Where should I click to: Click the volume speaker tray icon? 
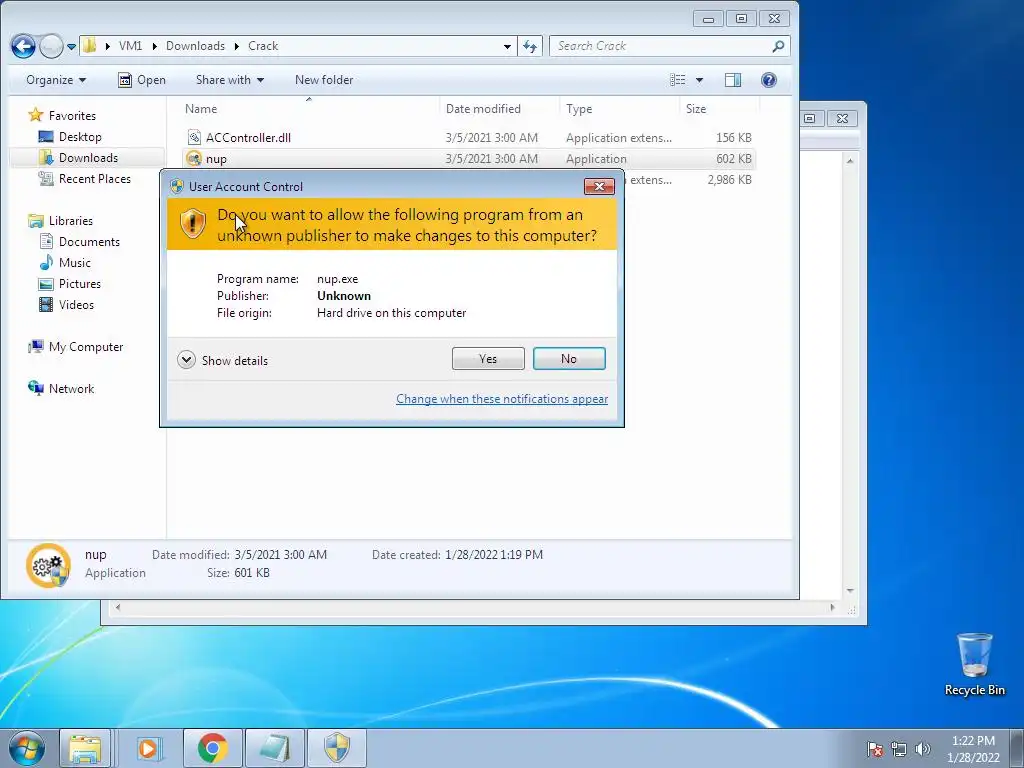(922, 749)
